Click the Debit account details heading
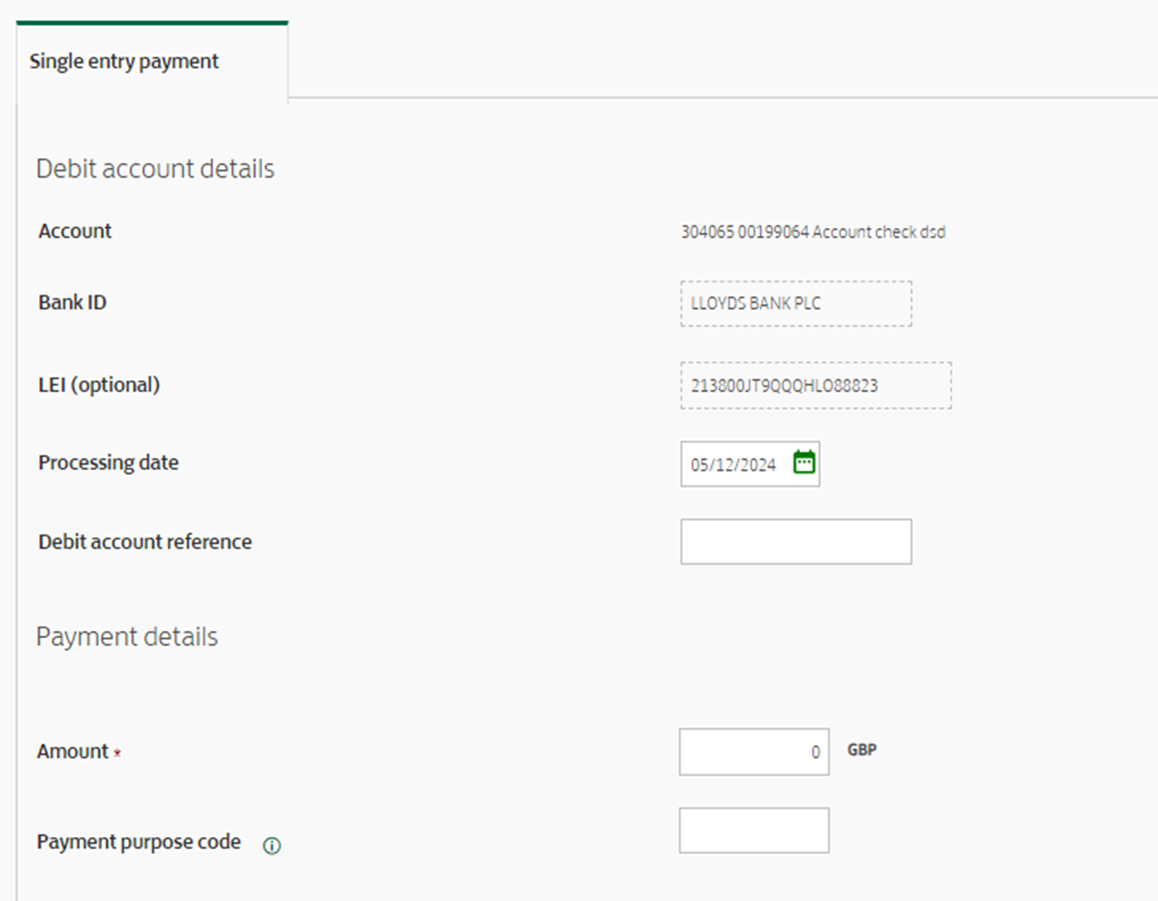The image size is (1158, 901). coord(155,169)
